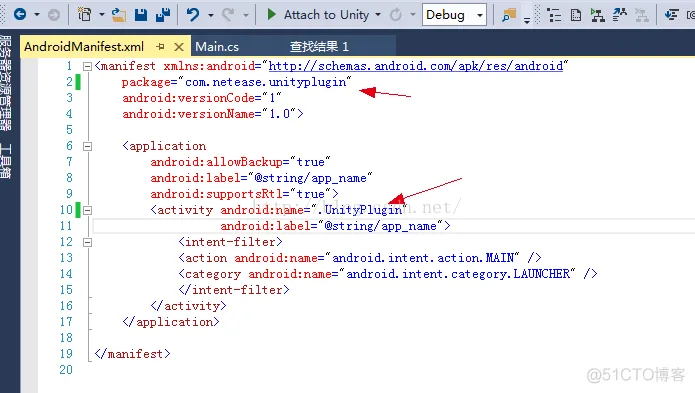The height and width of the screenshot is (393, 695).
Task: Undo the last action
Action: click(x=193, y=15)
